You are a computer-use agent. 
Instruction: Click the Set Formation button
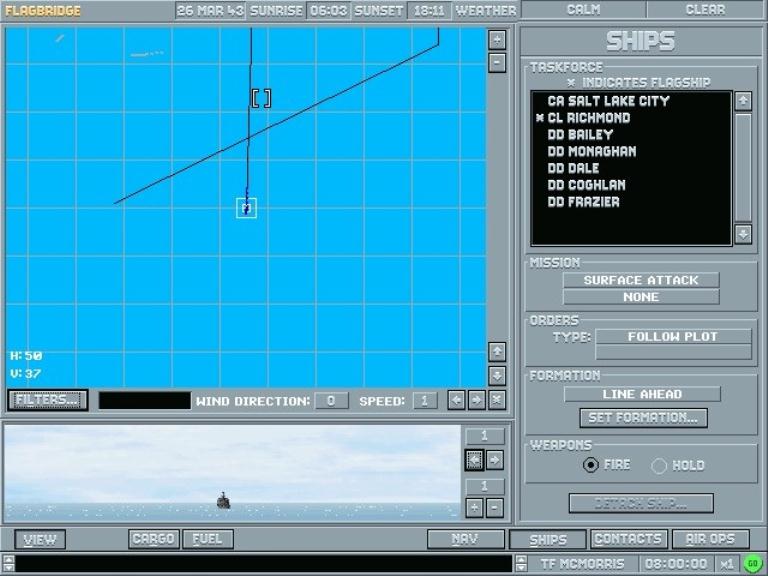point(643,417)
